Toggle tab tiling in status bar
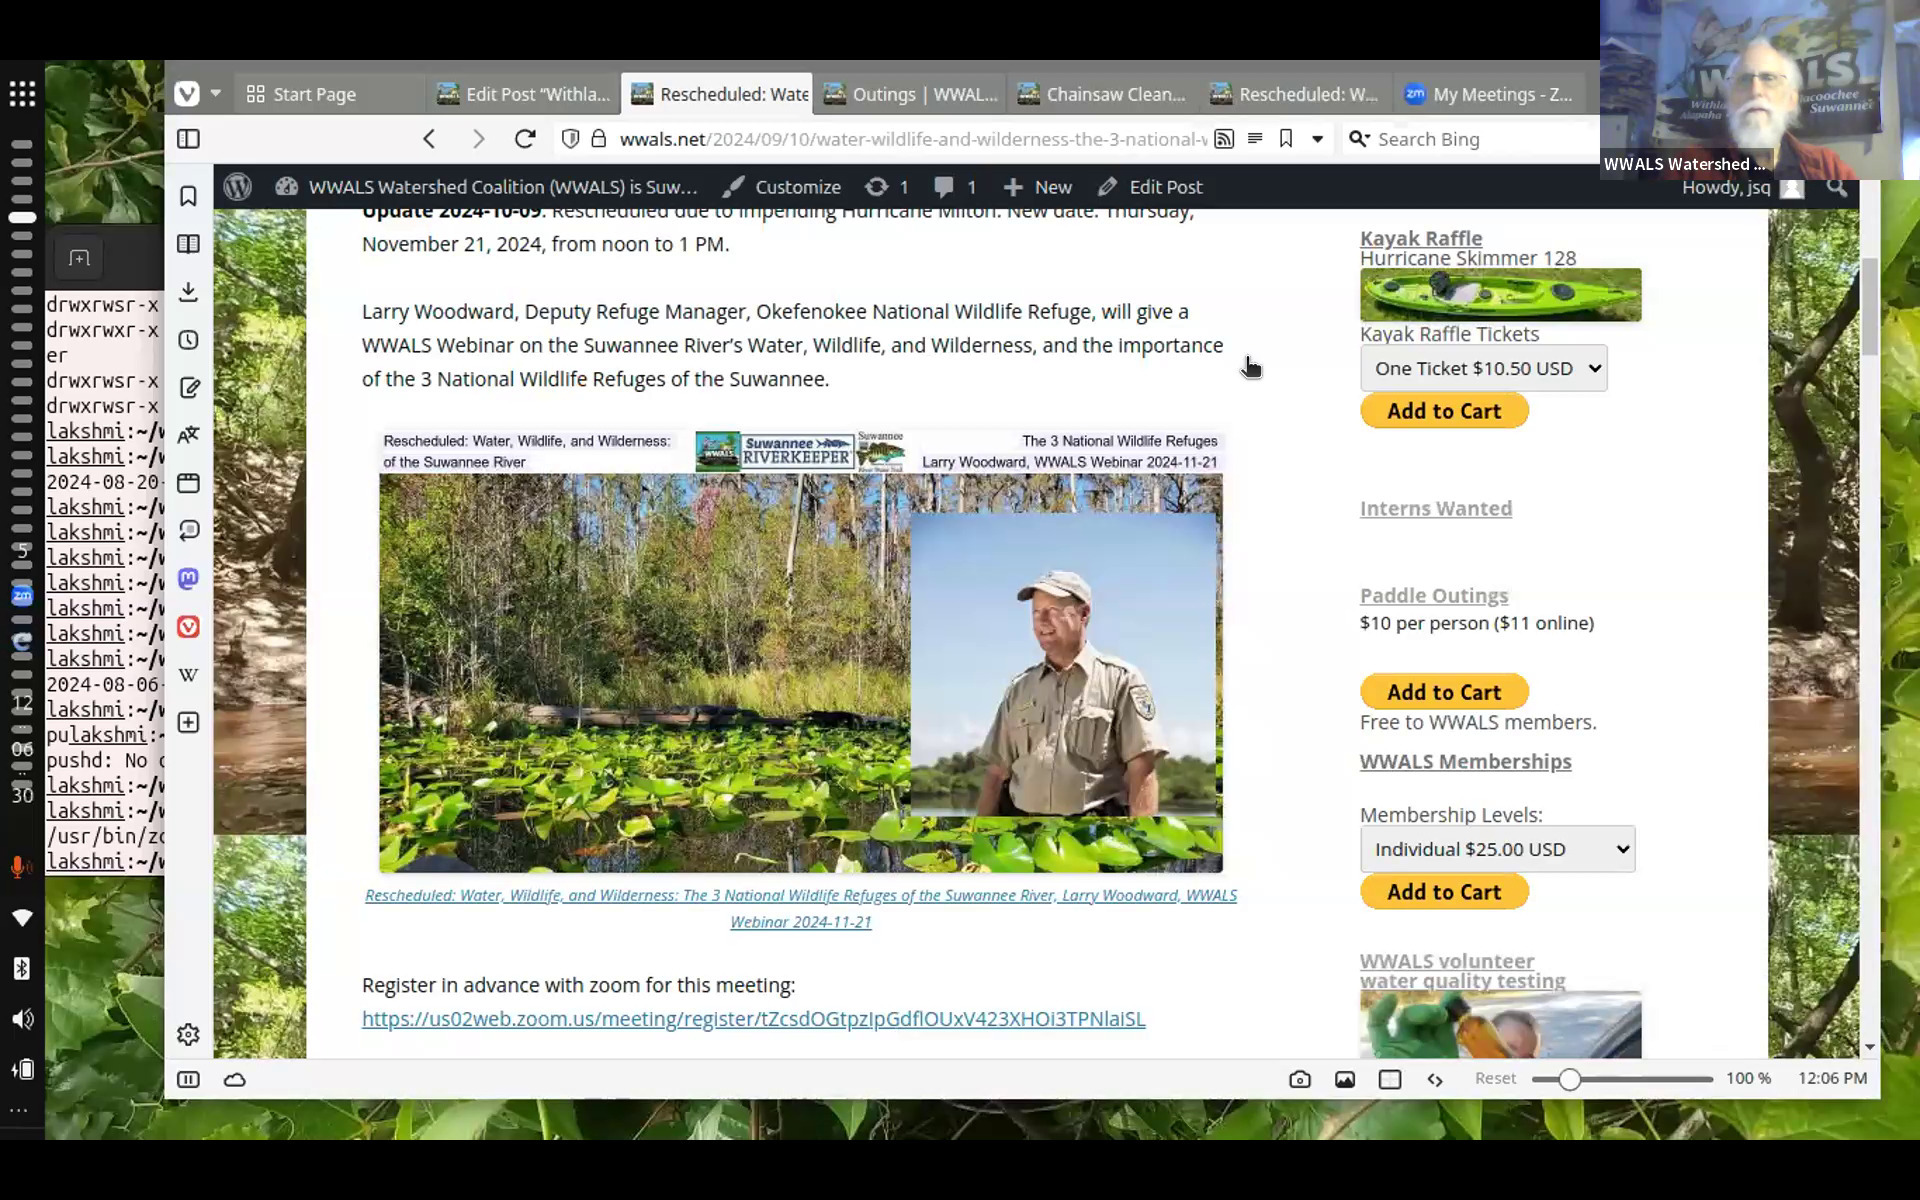 point(1390,1079)
